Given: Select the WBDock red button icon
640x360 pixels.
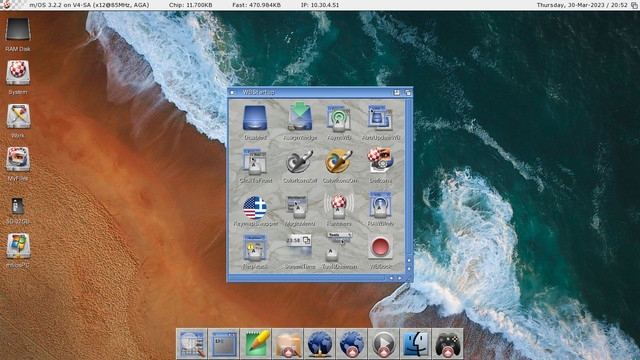Looking at the screenshot, I should [380, 247].
